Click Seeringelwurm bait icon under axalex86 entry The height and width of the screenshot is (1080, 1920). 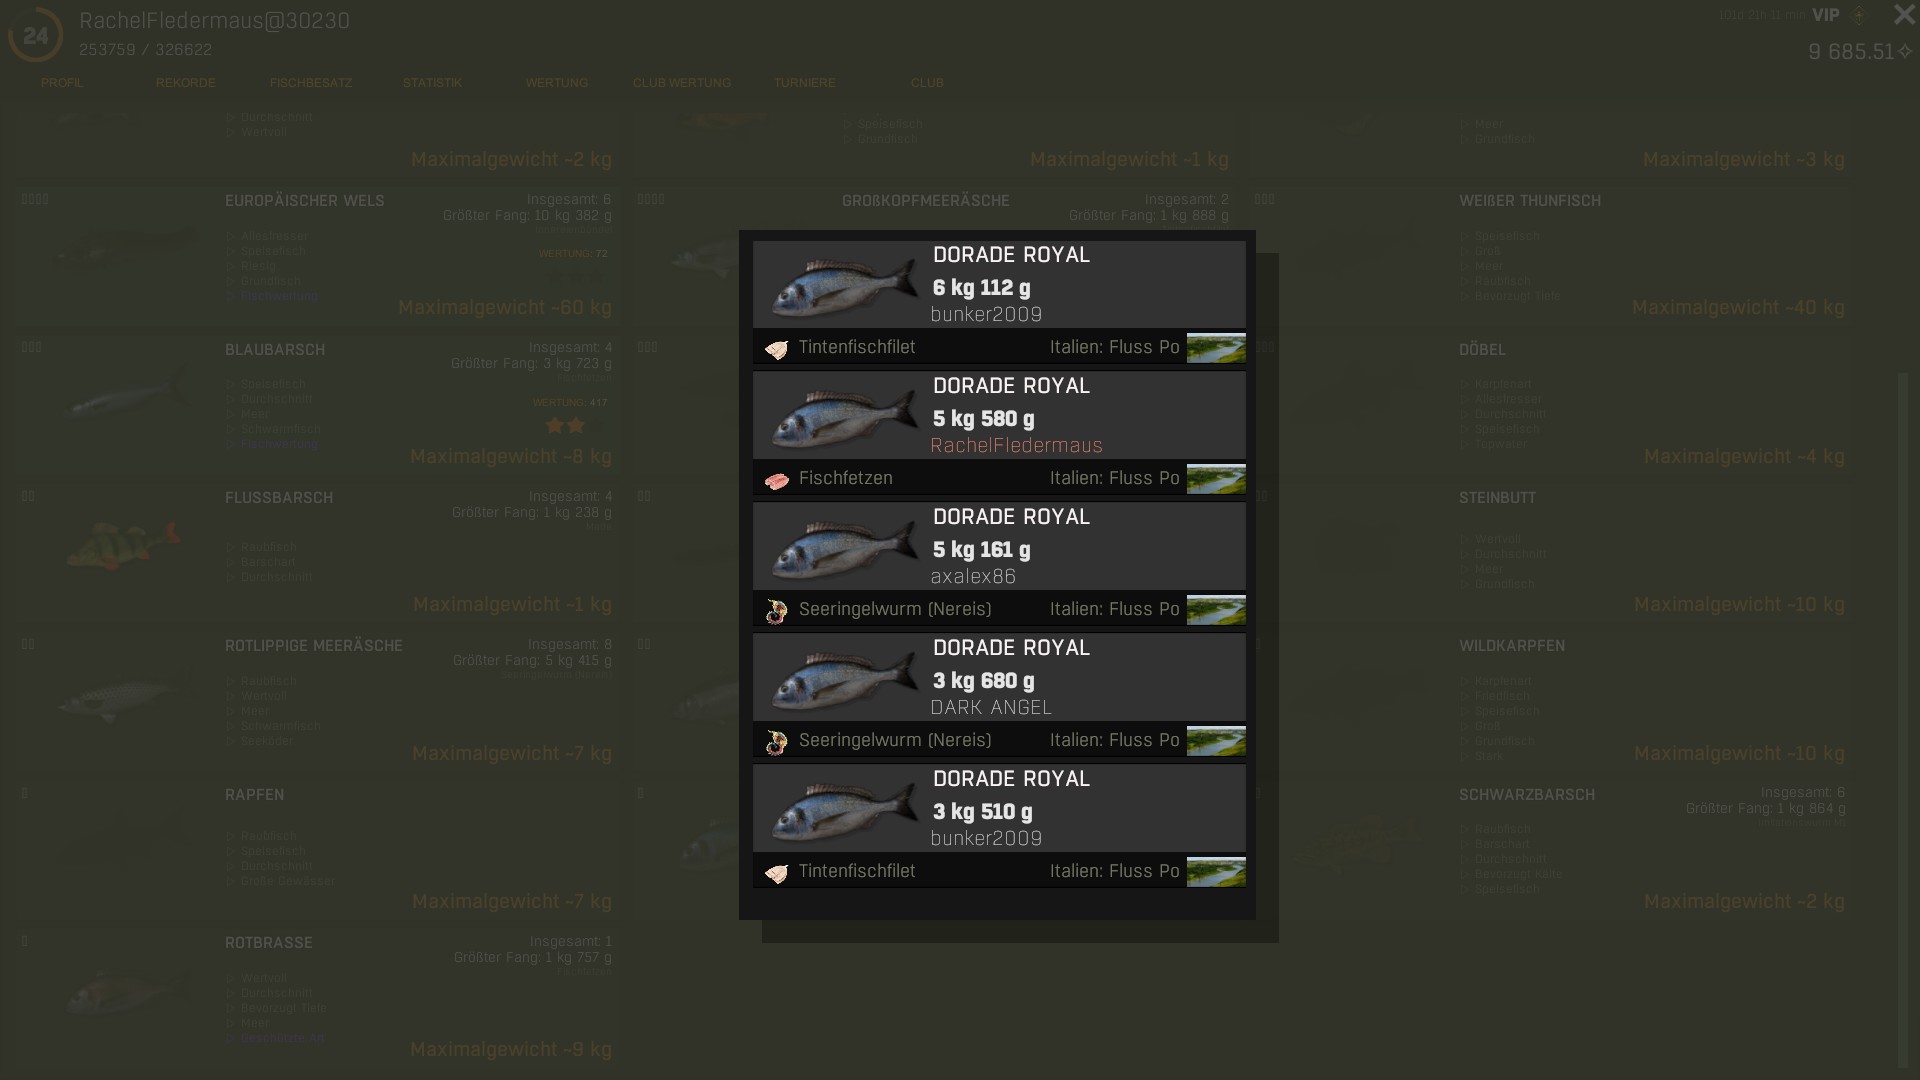pos(776,611)
